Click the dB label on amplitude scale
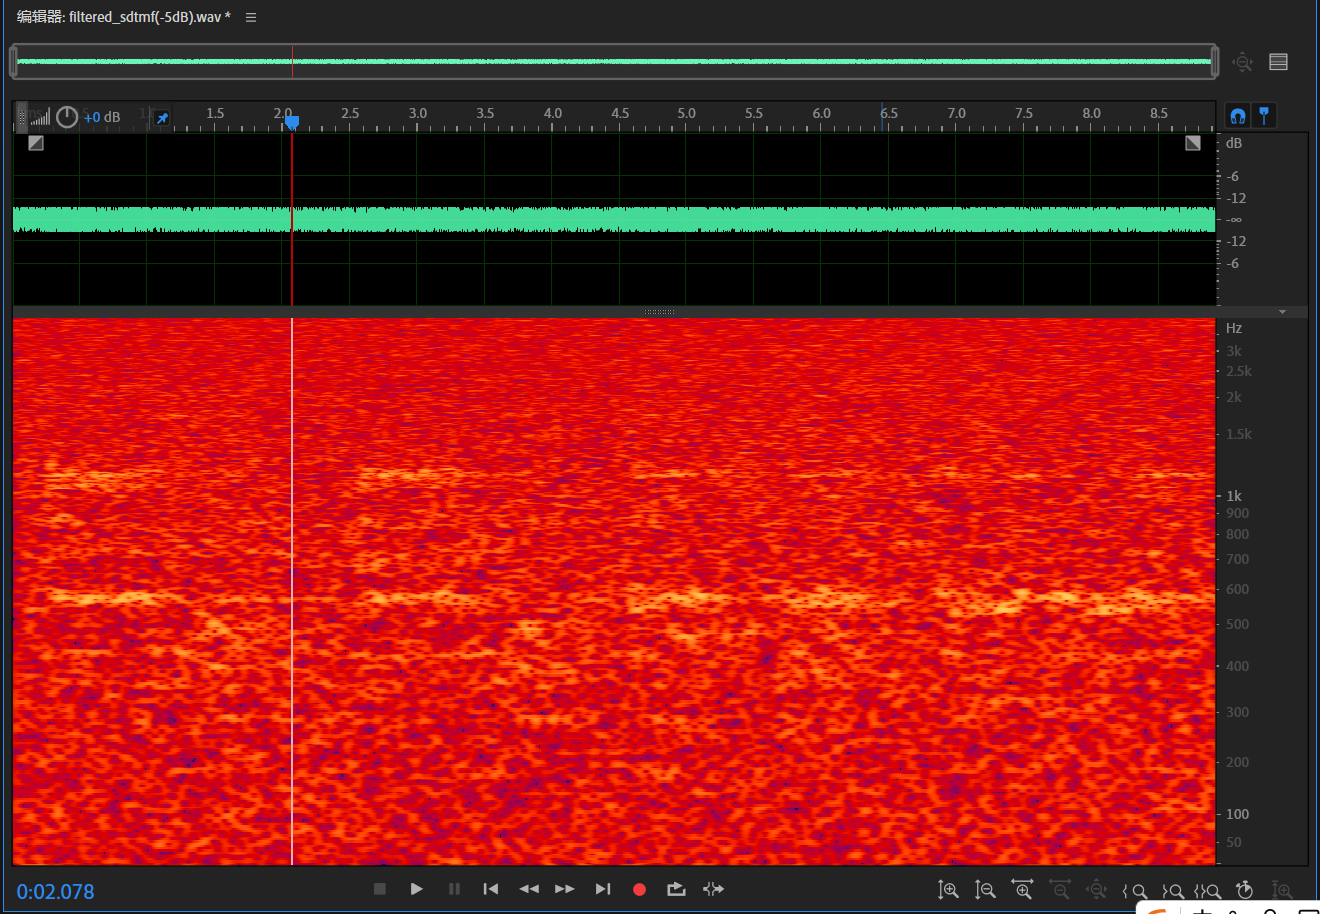Screen dimensions: 1320x914 1234,143
